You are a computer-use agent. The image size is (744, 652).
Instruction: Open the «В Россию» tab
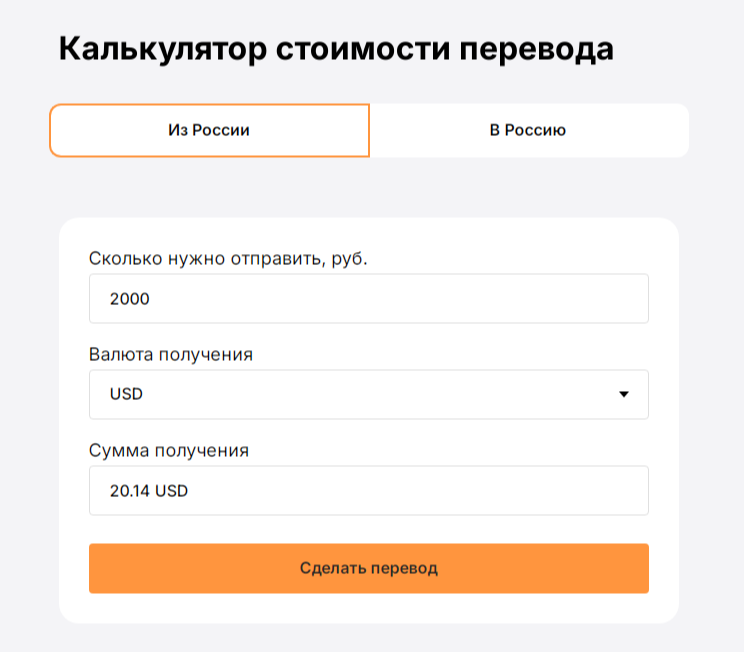tap(528, 130)
